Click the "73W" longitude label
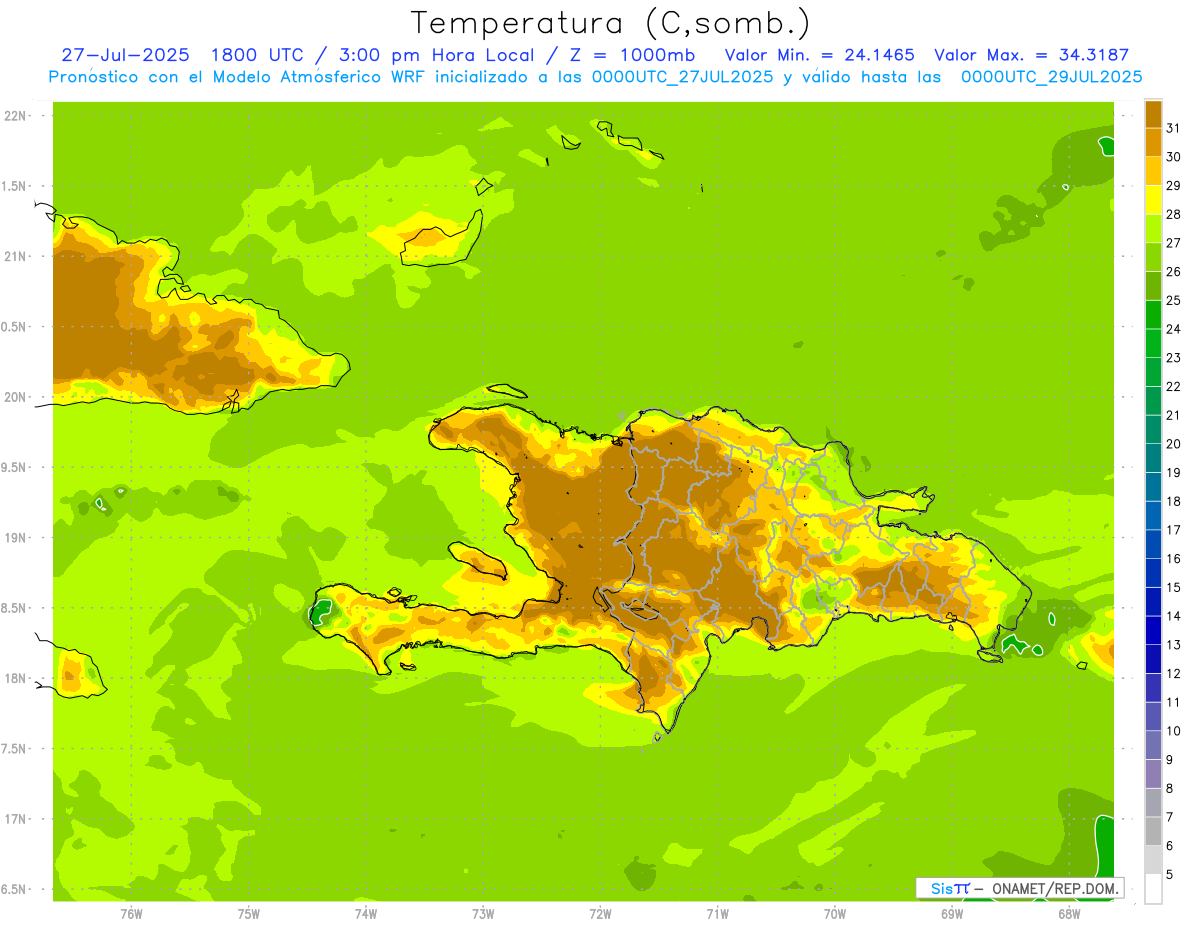Screen dimensions: 1200x927 coord(483,914)
